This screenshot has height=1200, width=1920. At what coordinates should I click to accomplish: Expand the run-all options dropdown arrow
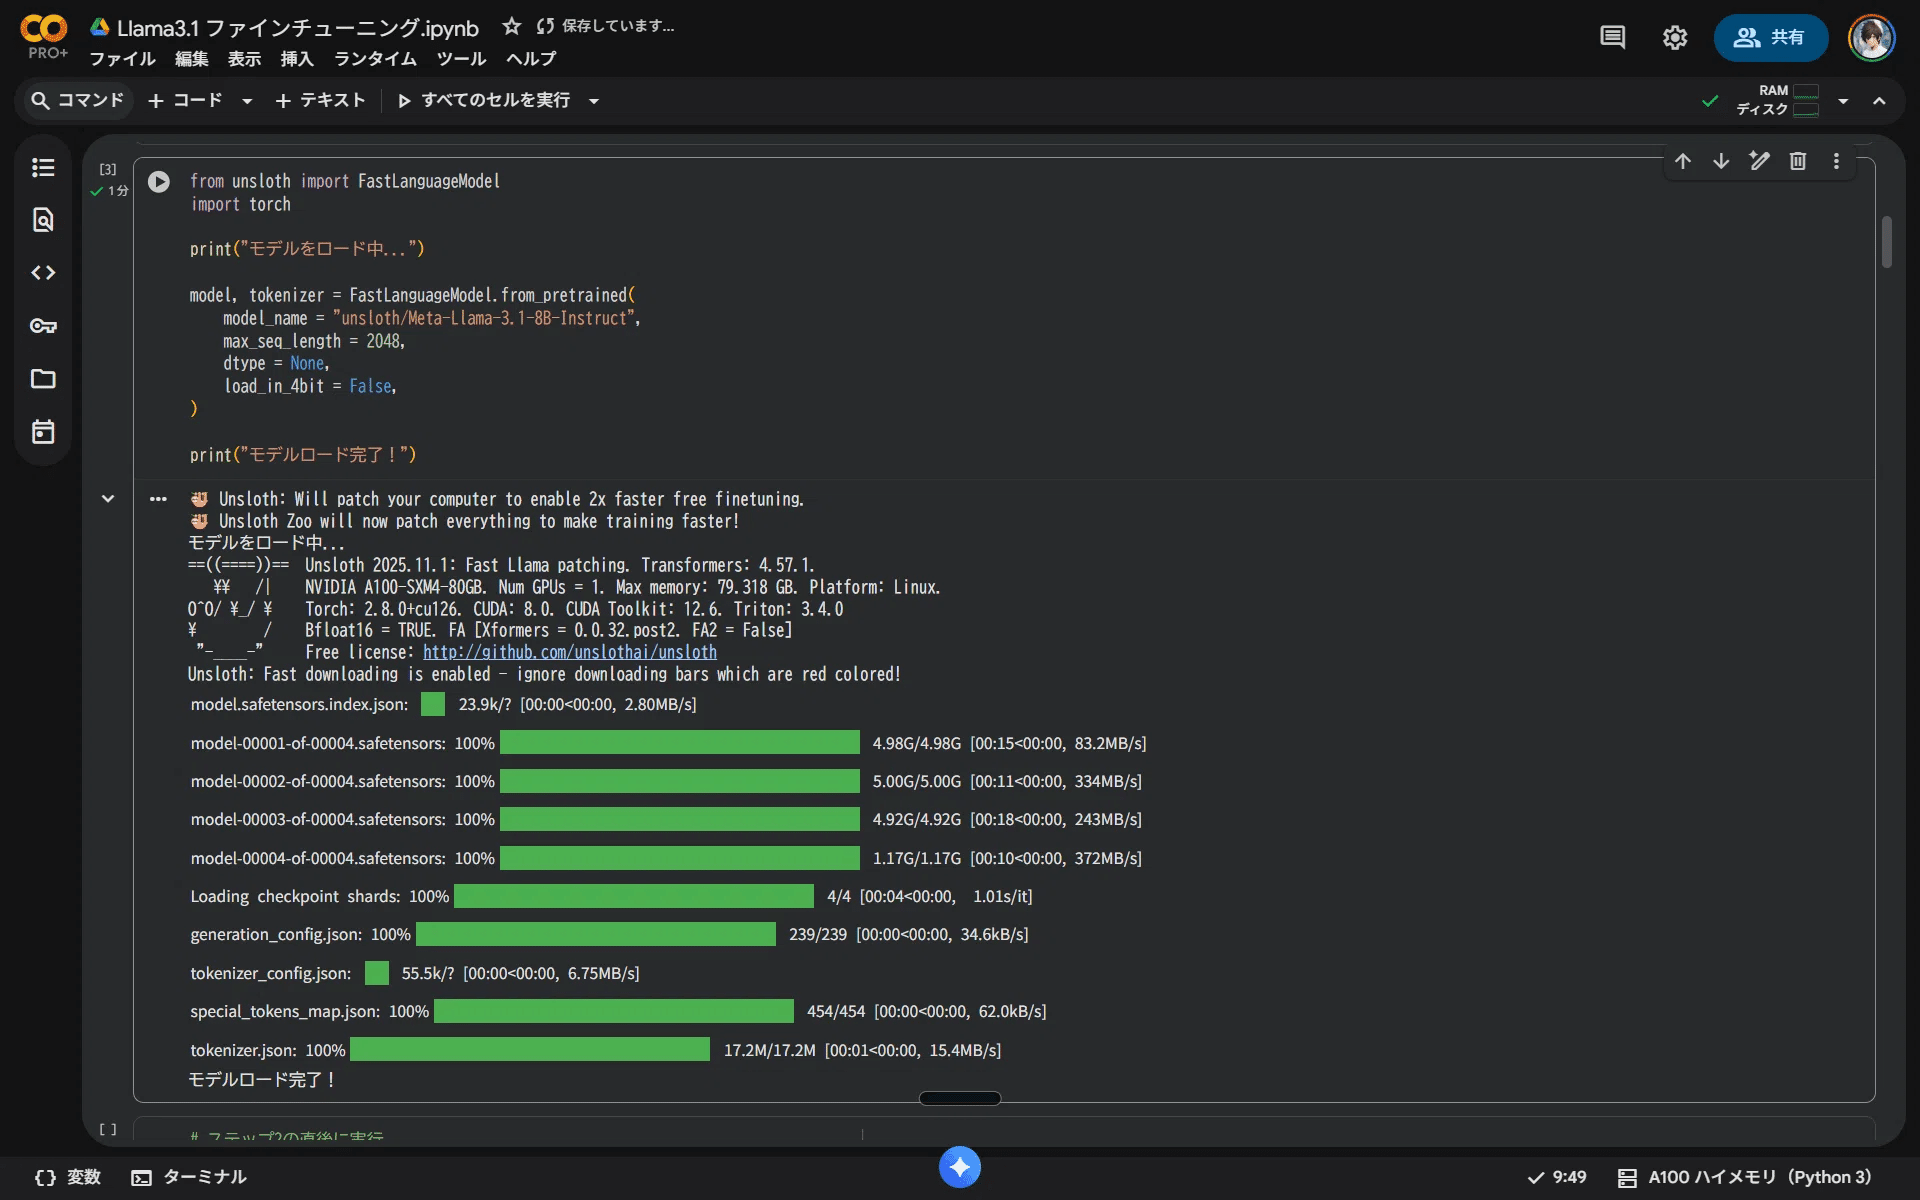point(594,101)
